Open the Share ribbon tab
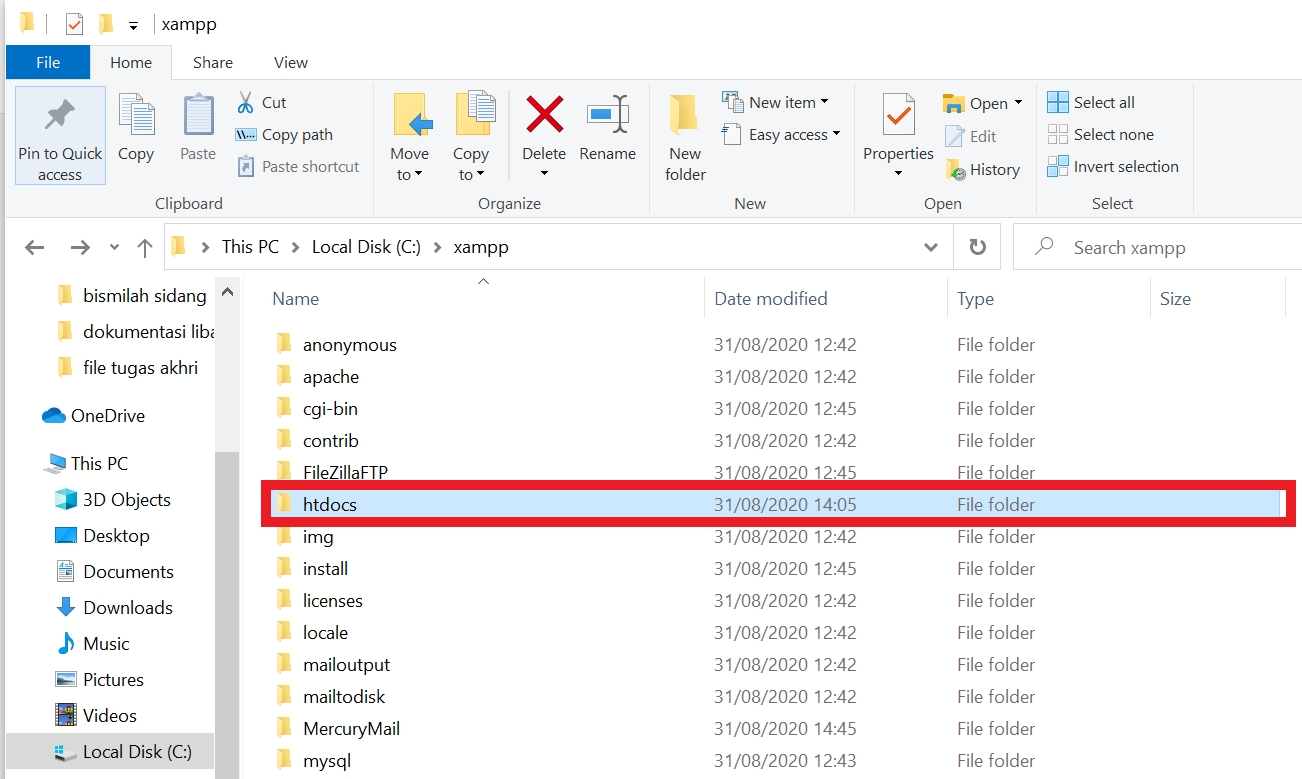The image size is (1302, 779). pyautogui.click(x=212, y=62)
